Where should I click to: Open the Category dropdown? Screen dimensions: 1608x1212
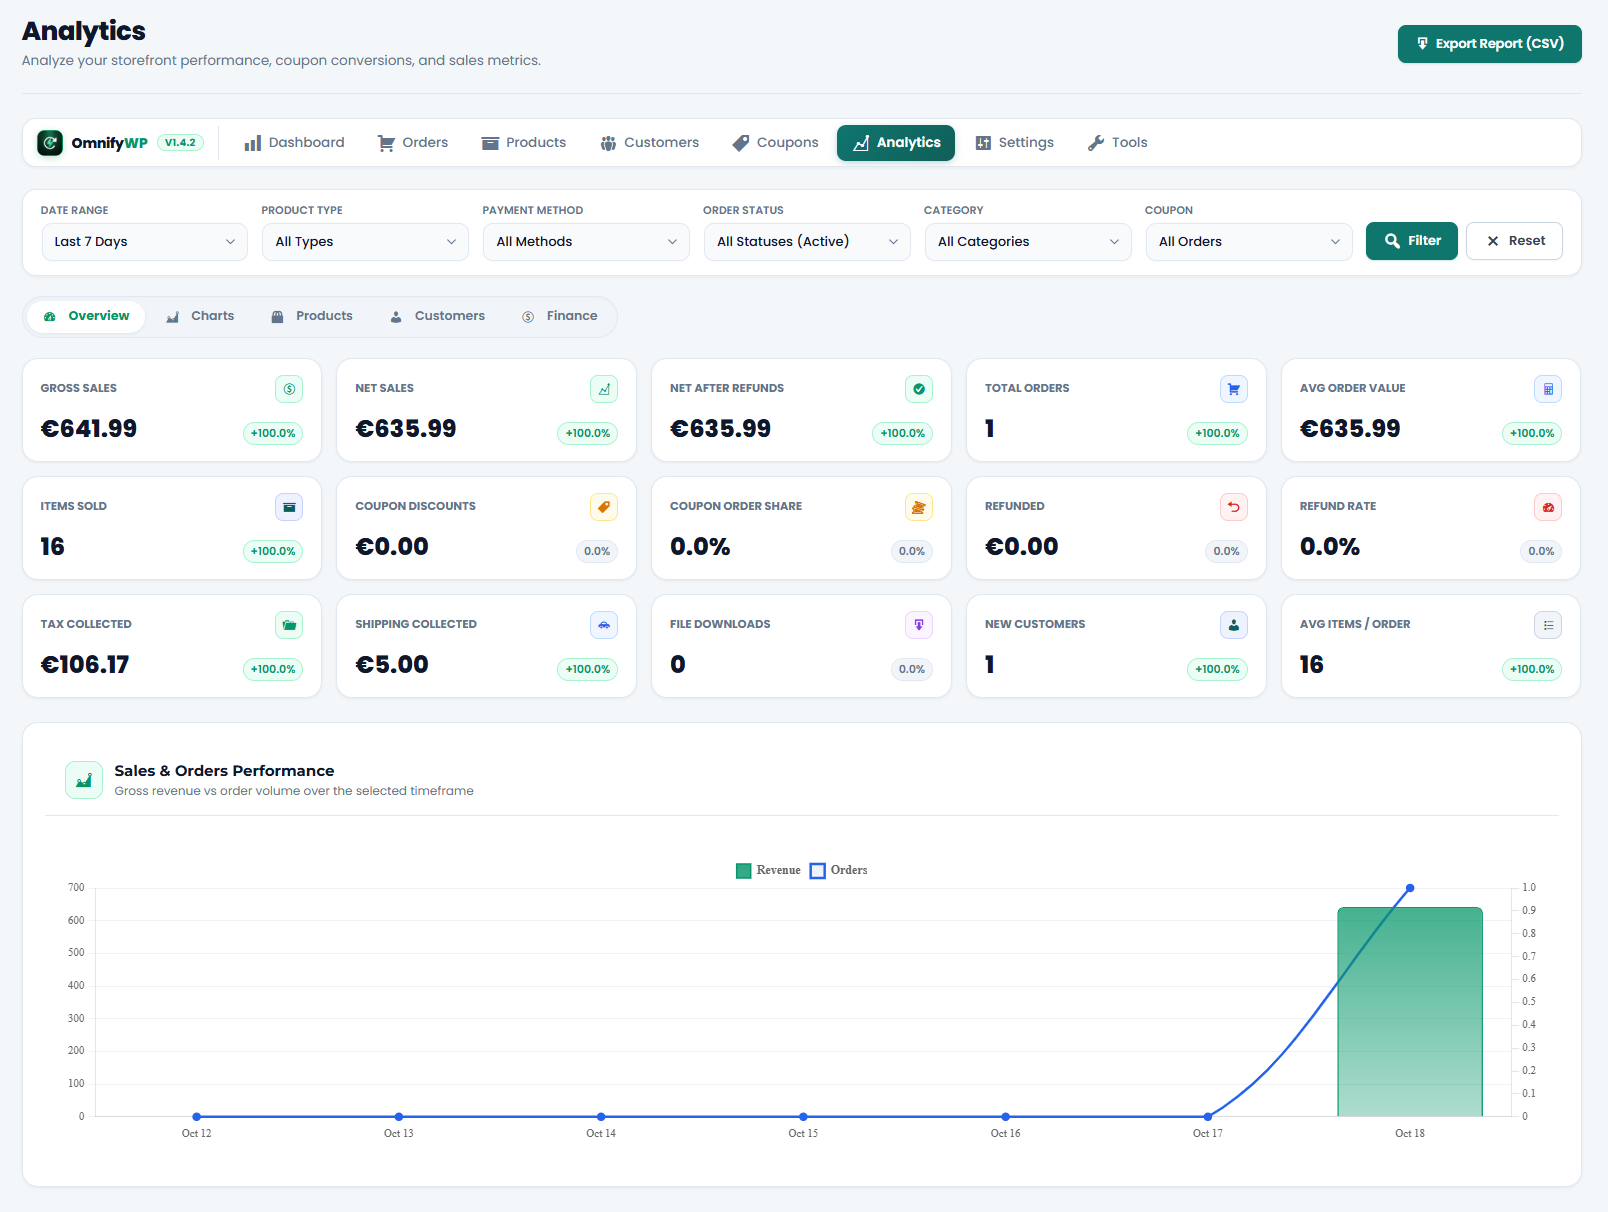(x=1028, y=242)
